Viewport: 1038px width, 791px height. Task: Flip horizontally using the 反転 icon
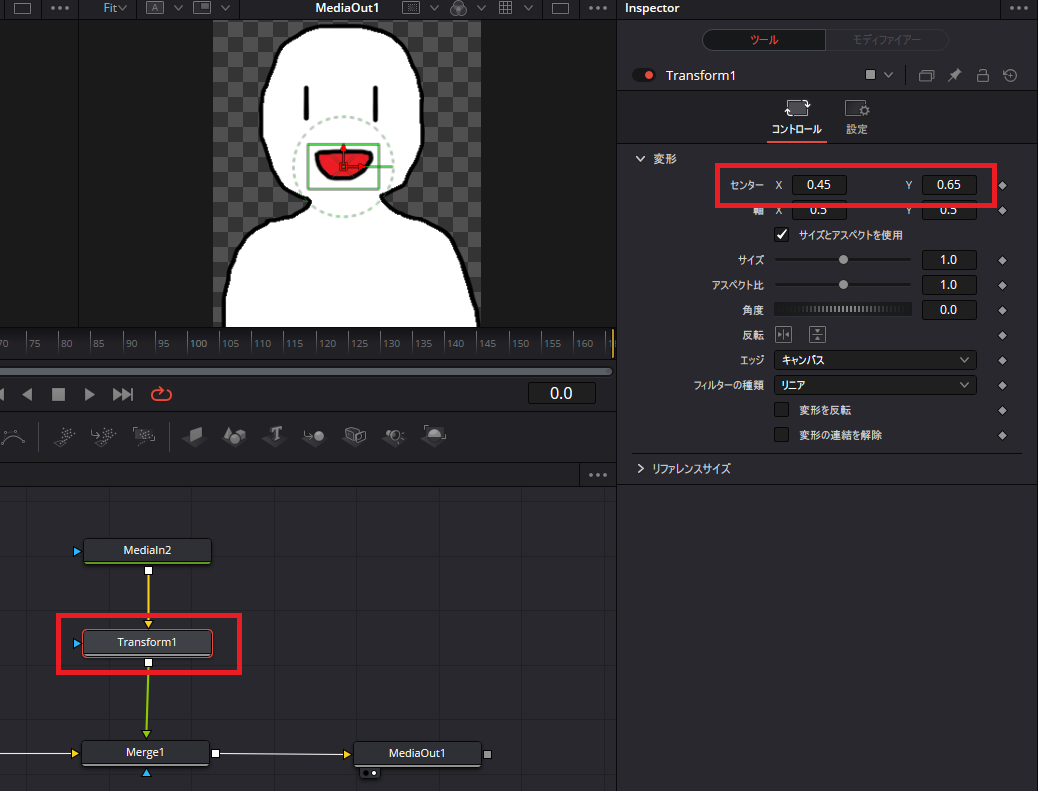point(784,335)
